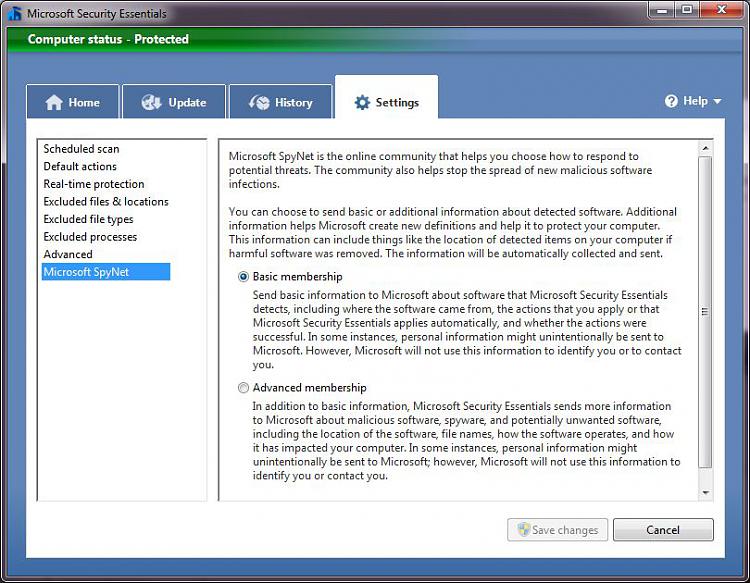Viewport: 750px width, 583px height.
Task: Click the Save changes button
Action: coord(557,529)
